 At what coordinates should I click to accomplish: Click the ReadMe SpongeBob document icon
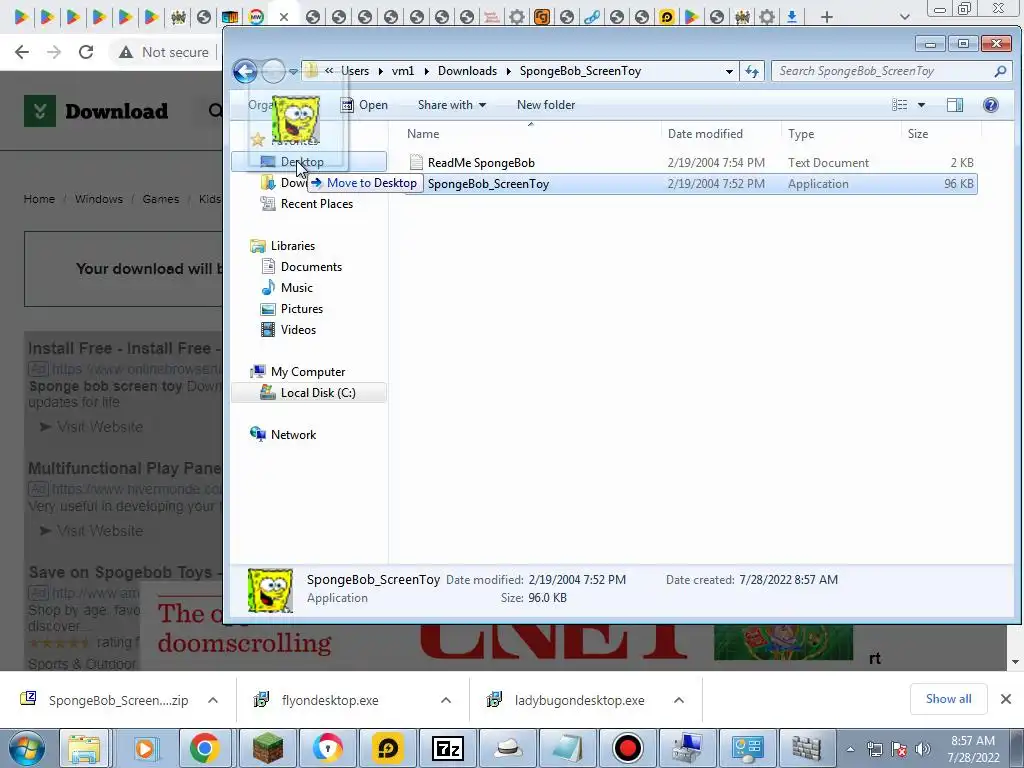(x=416, y=163)
